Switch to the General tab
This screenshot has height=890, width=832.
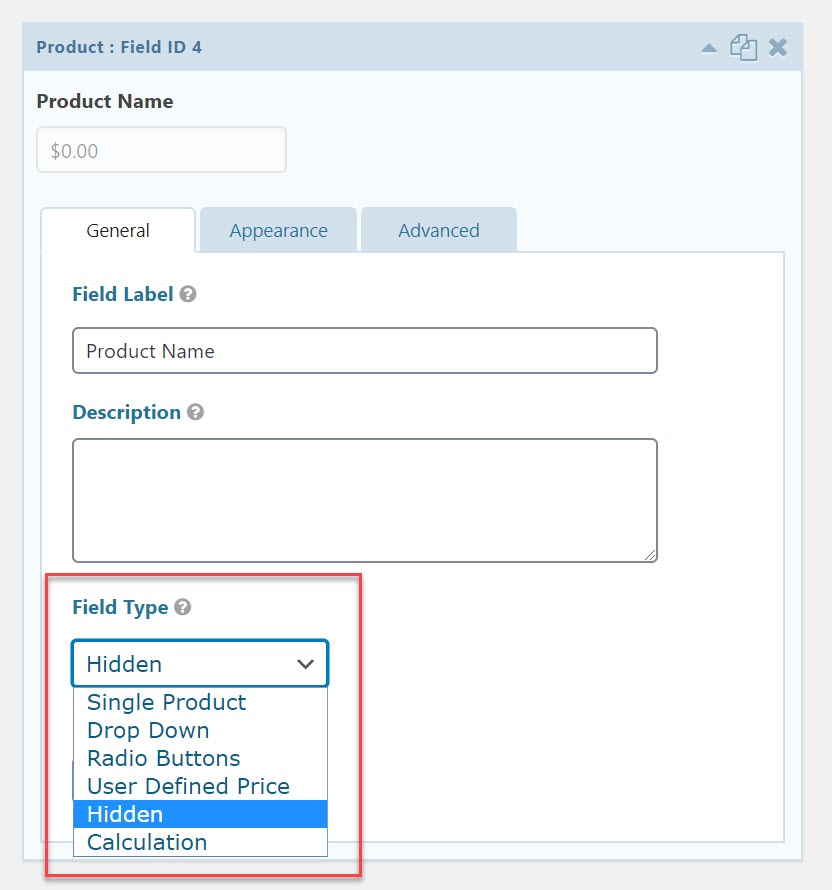pos(118,230)
